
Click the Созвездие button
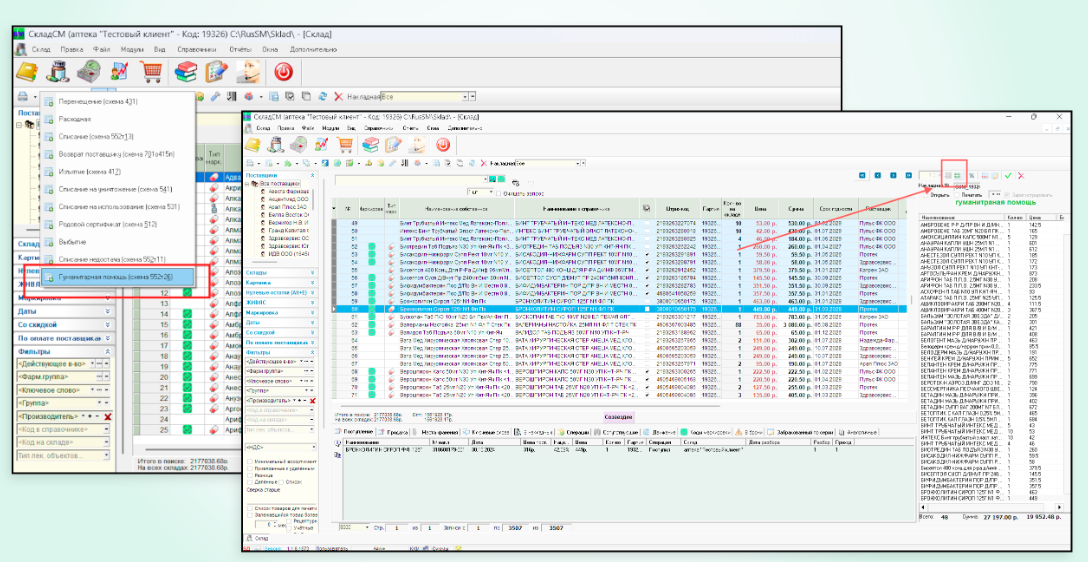click(x=620, y=415)
